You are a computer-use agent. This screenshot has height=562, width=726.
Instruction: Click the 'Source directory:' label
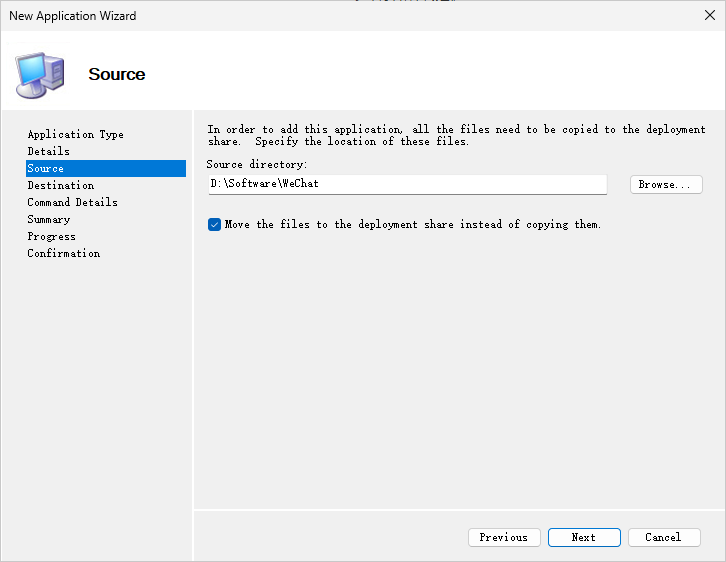tap(257, 164)
